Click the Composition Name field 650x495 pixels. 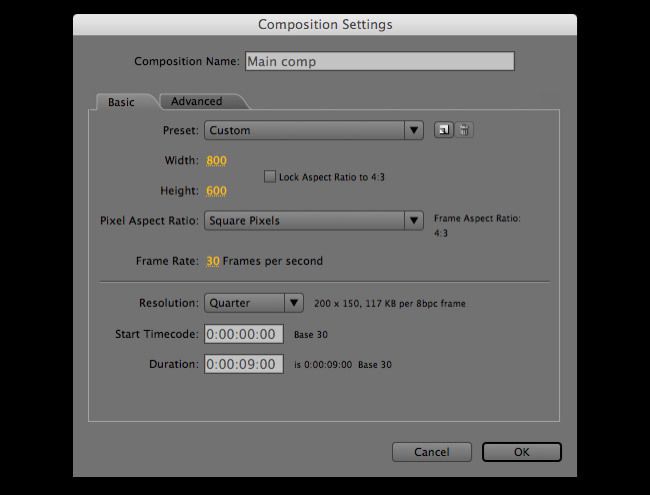tap(380, 61)
